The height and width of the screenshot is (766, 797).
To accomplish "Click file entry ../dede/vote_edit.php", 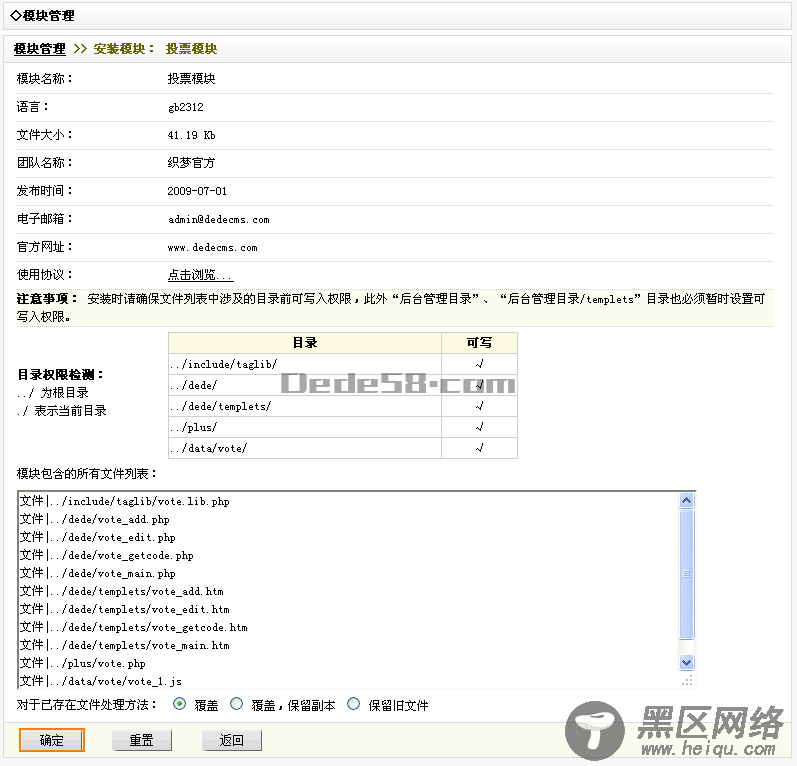I will click(x=98, y=537).
